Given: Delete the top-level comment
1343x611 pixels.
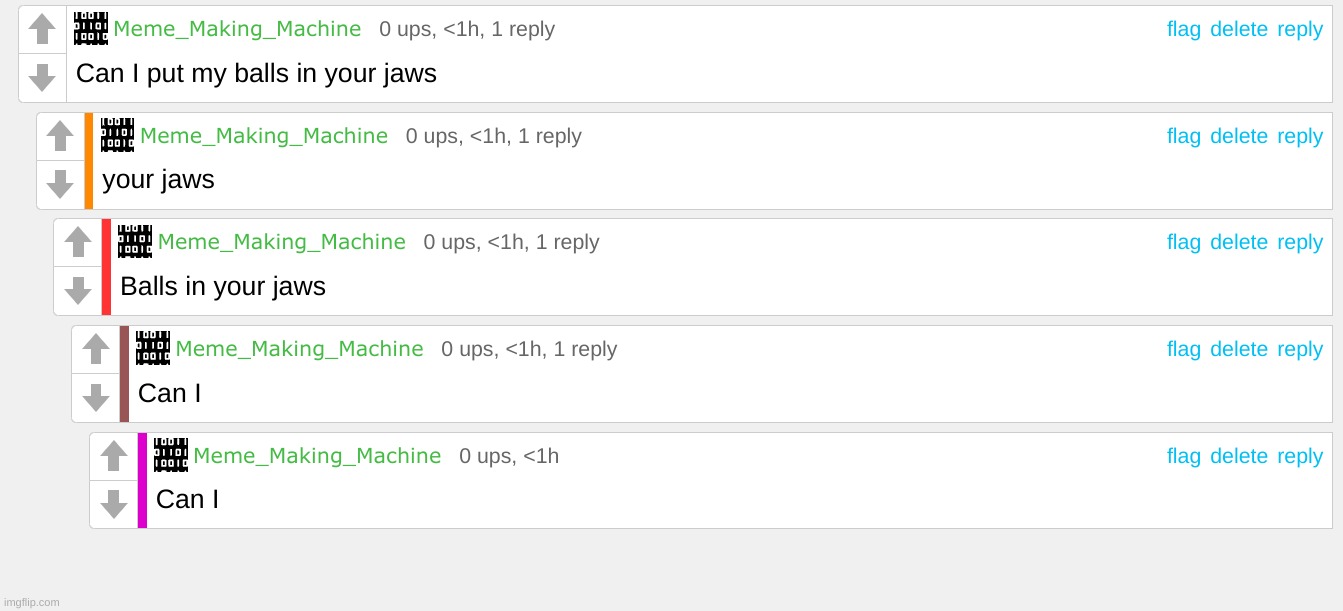Looking at the screenshot, I should pyautogui.click(x=1238, y=29).
